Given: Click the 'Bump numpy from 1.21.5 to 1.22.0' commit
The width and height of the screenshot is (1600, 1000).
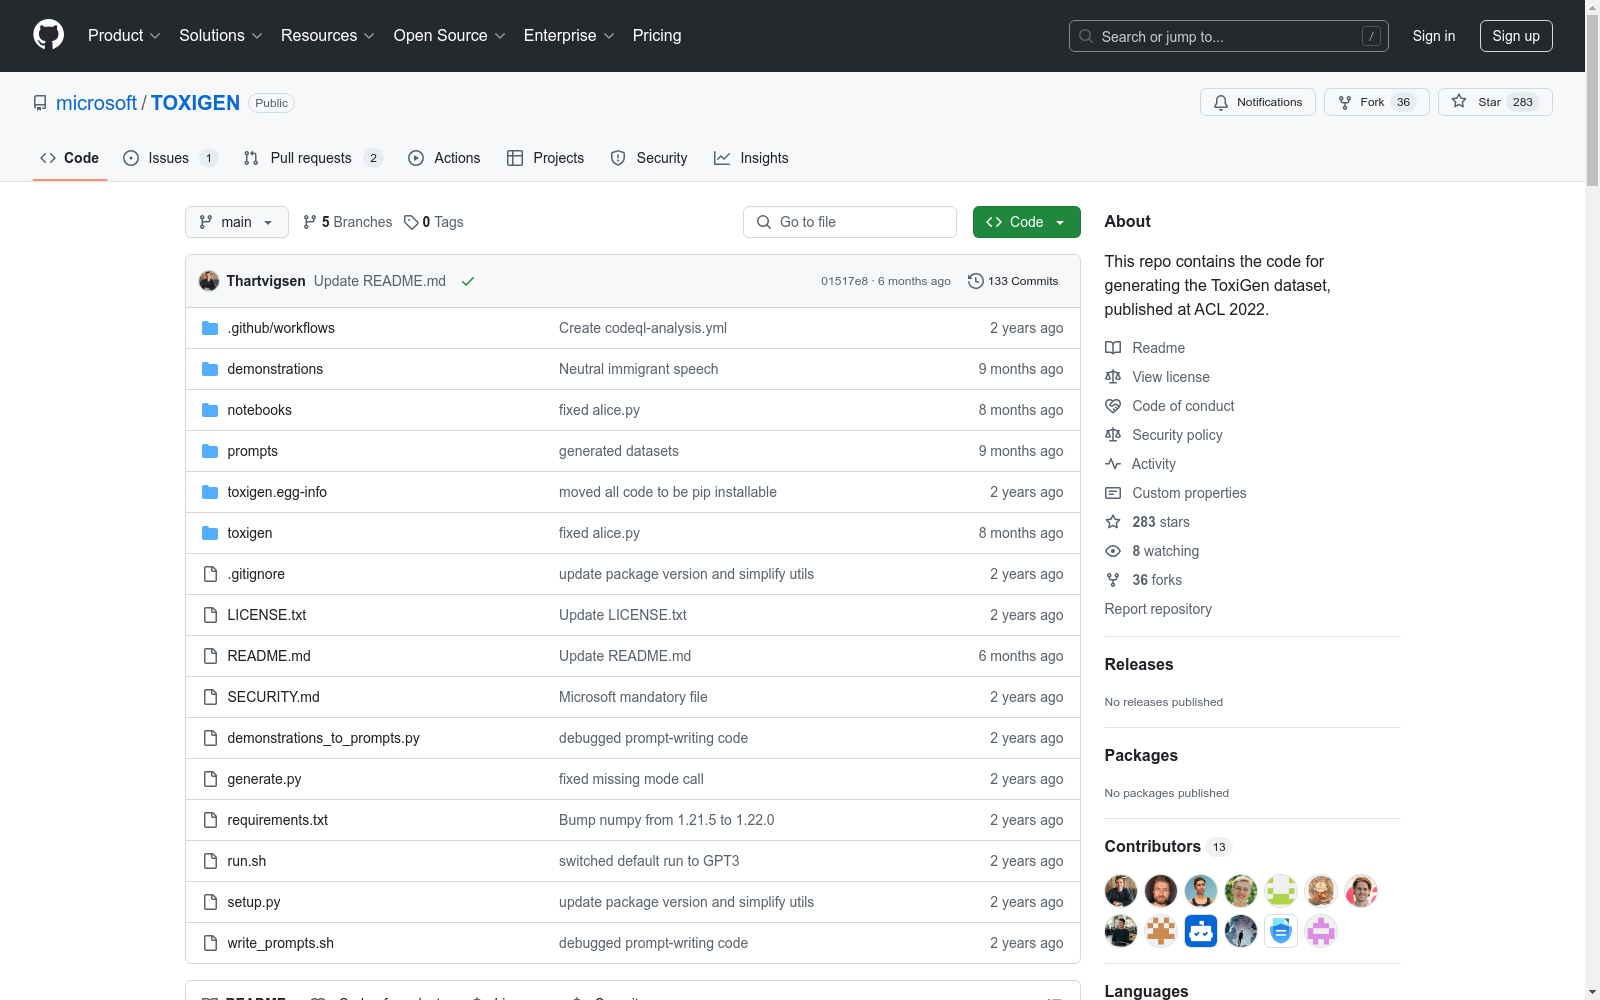Looking at the screenshot, I should pyautogui.click(x=666, y=820).
